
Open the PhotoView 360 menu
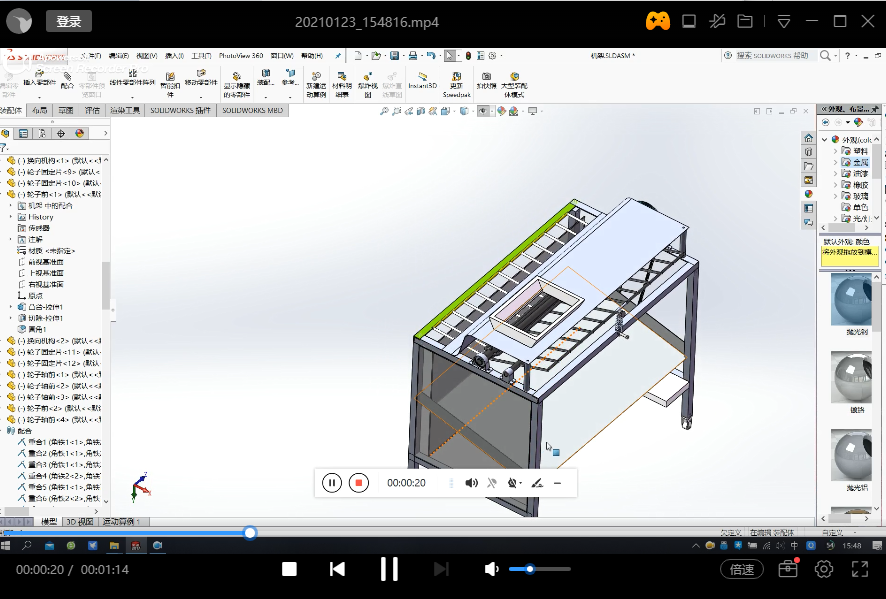[x=241, y=55]
